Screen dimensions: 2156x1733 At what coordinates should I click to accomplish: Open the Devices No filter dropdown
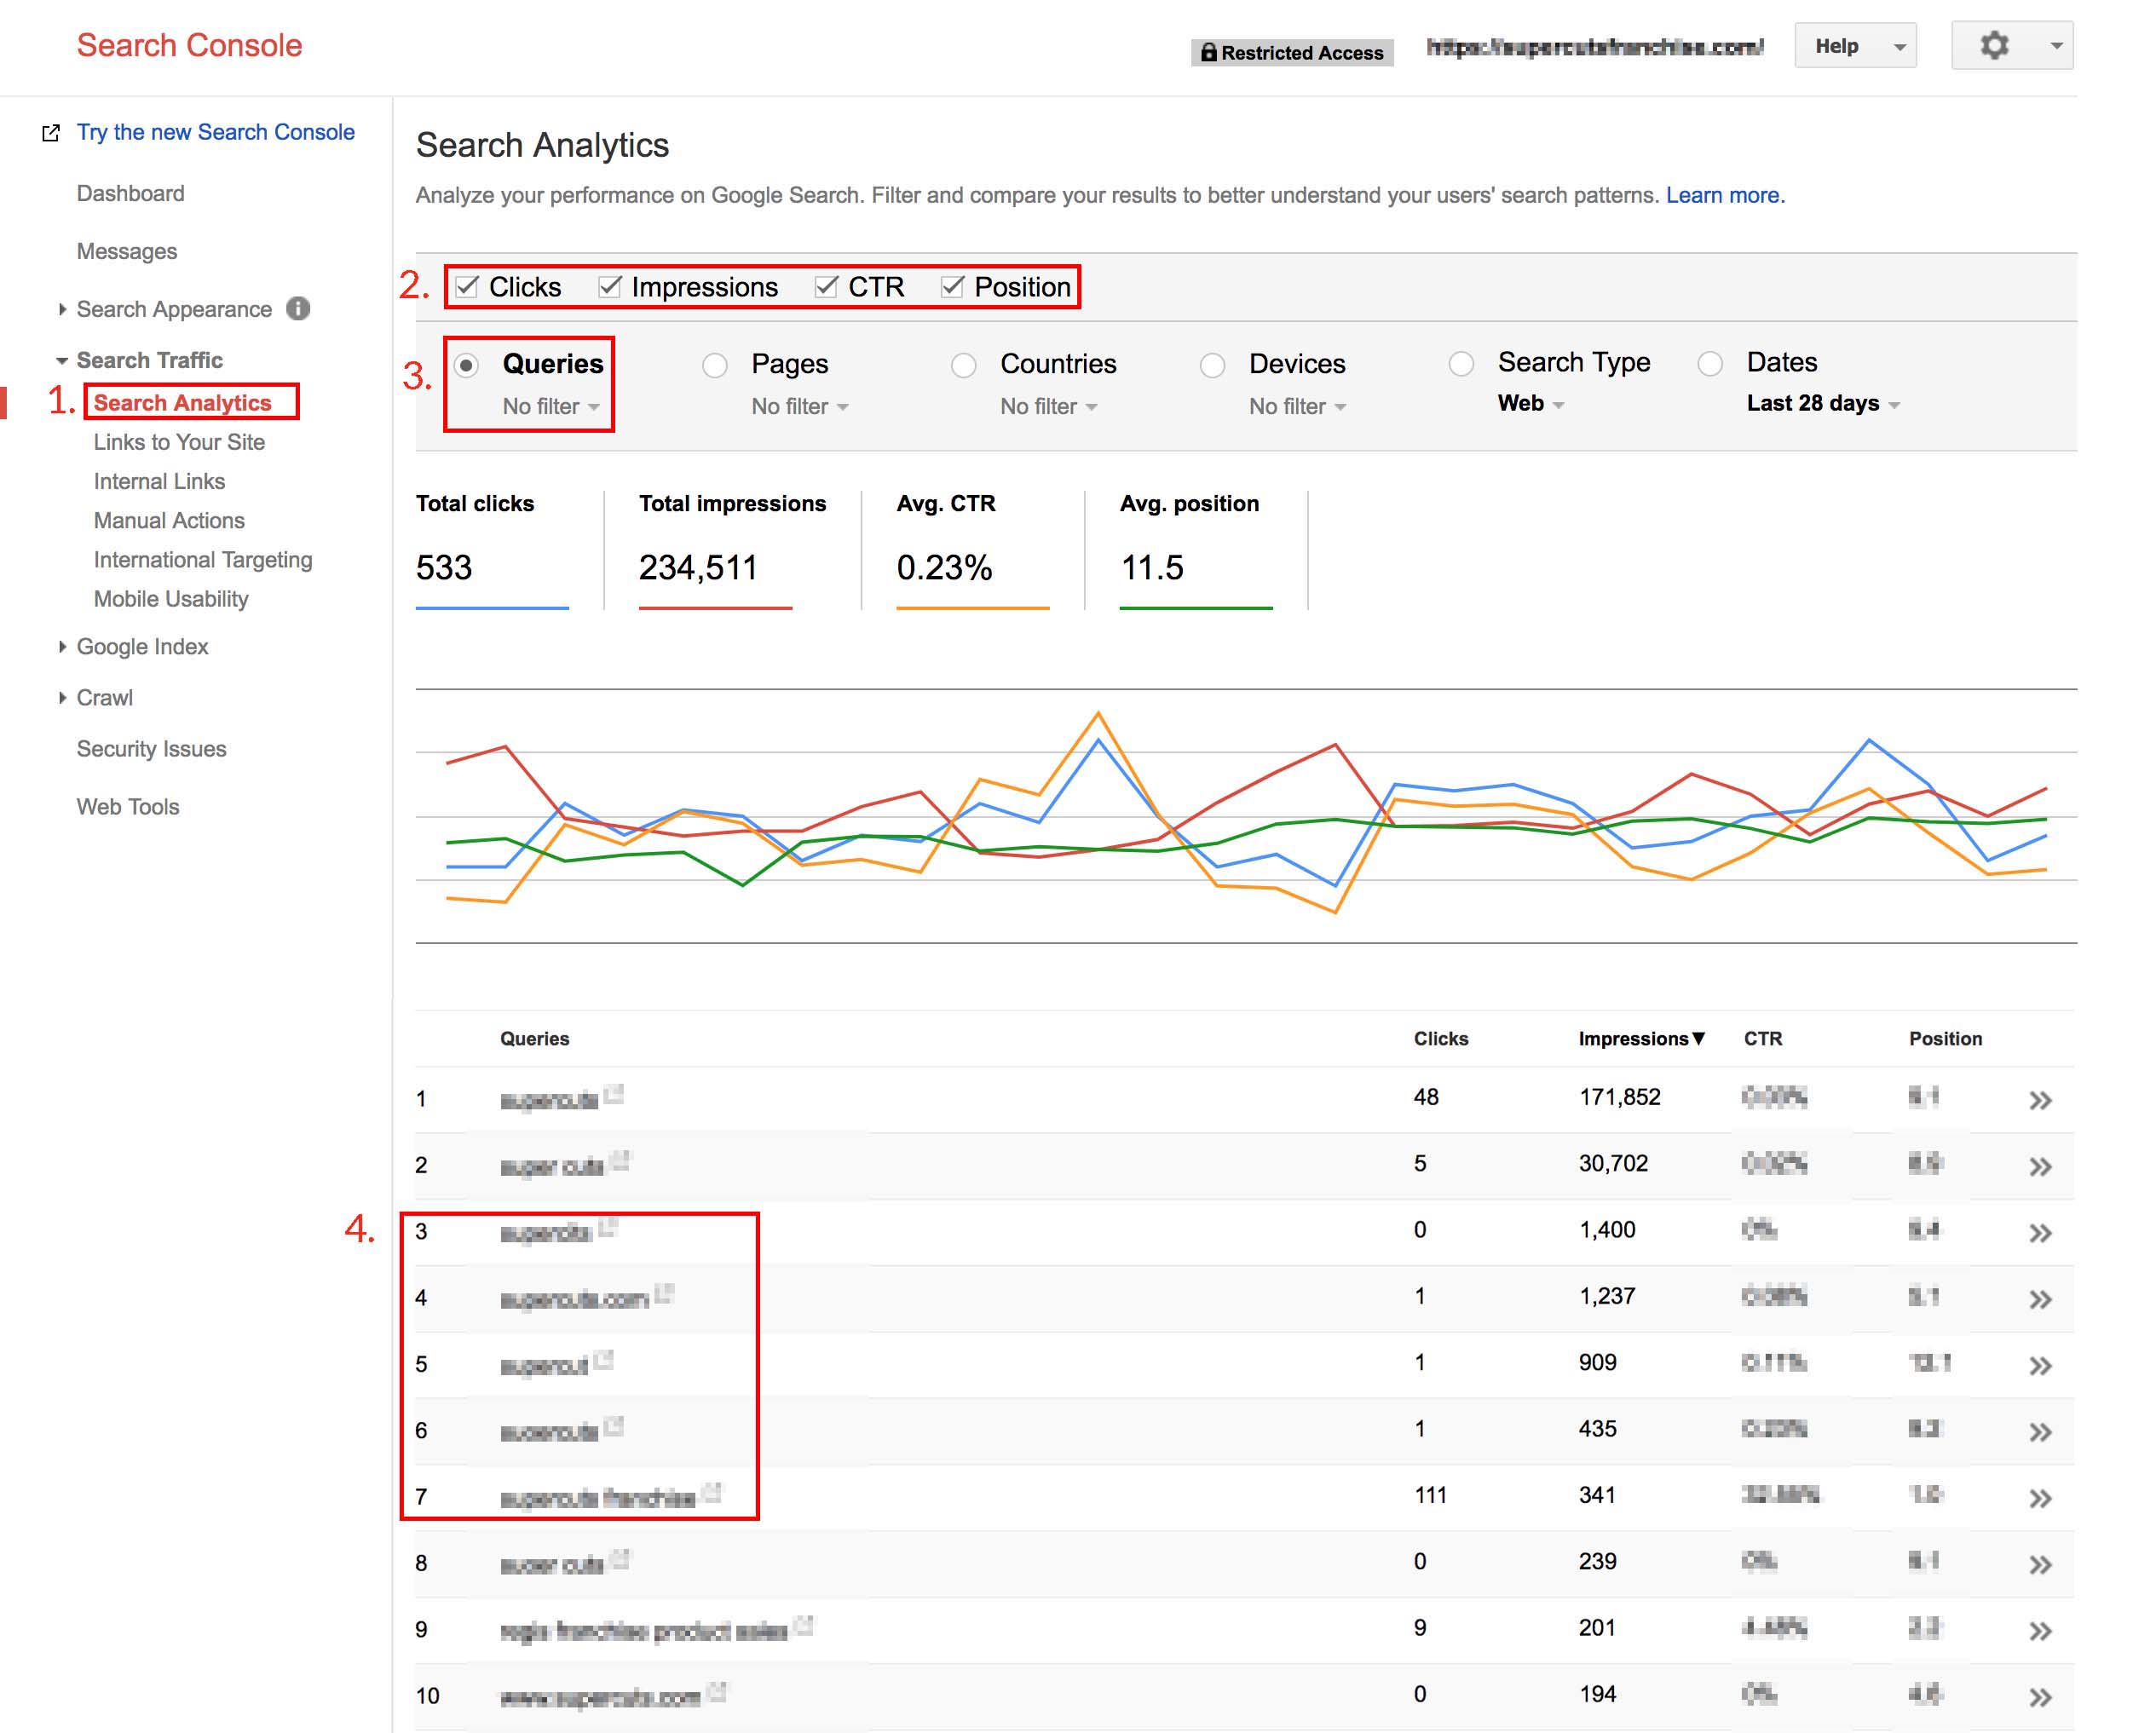point(1298,407)
